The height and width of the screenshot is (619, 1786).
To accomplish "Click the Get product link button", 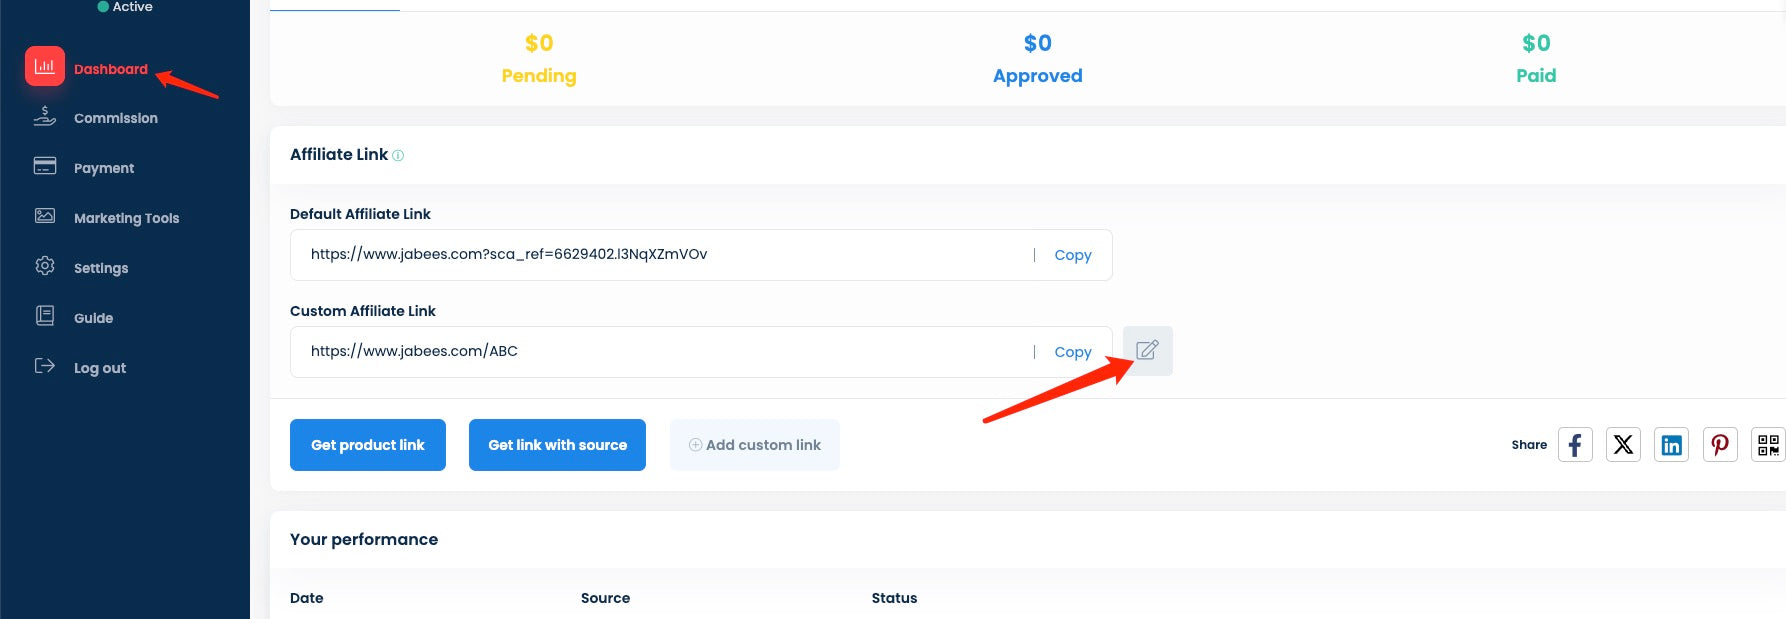I will pyautogui.click(x=367, y=445).
